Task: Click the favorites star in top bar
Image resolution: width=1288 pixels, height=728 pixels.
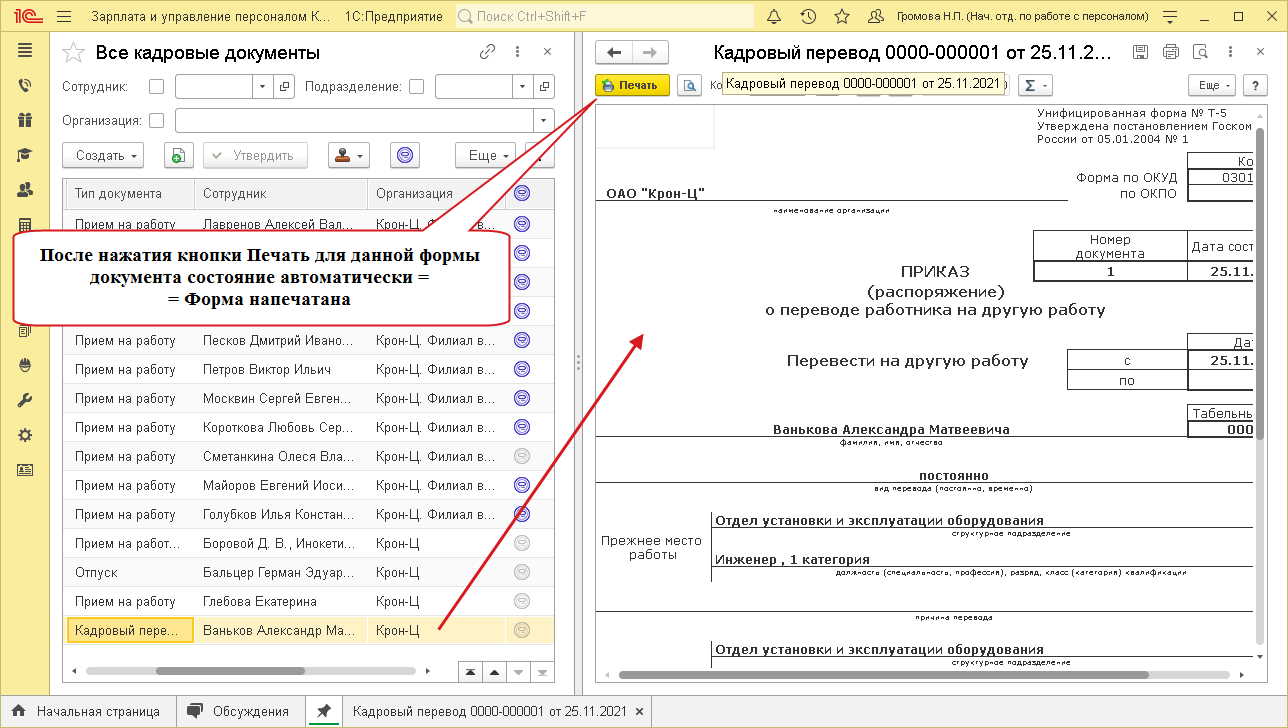Action: click(842, 16)
